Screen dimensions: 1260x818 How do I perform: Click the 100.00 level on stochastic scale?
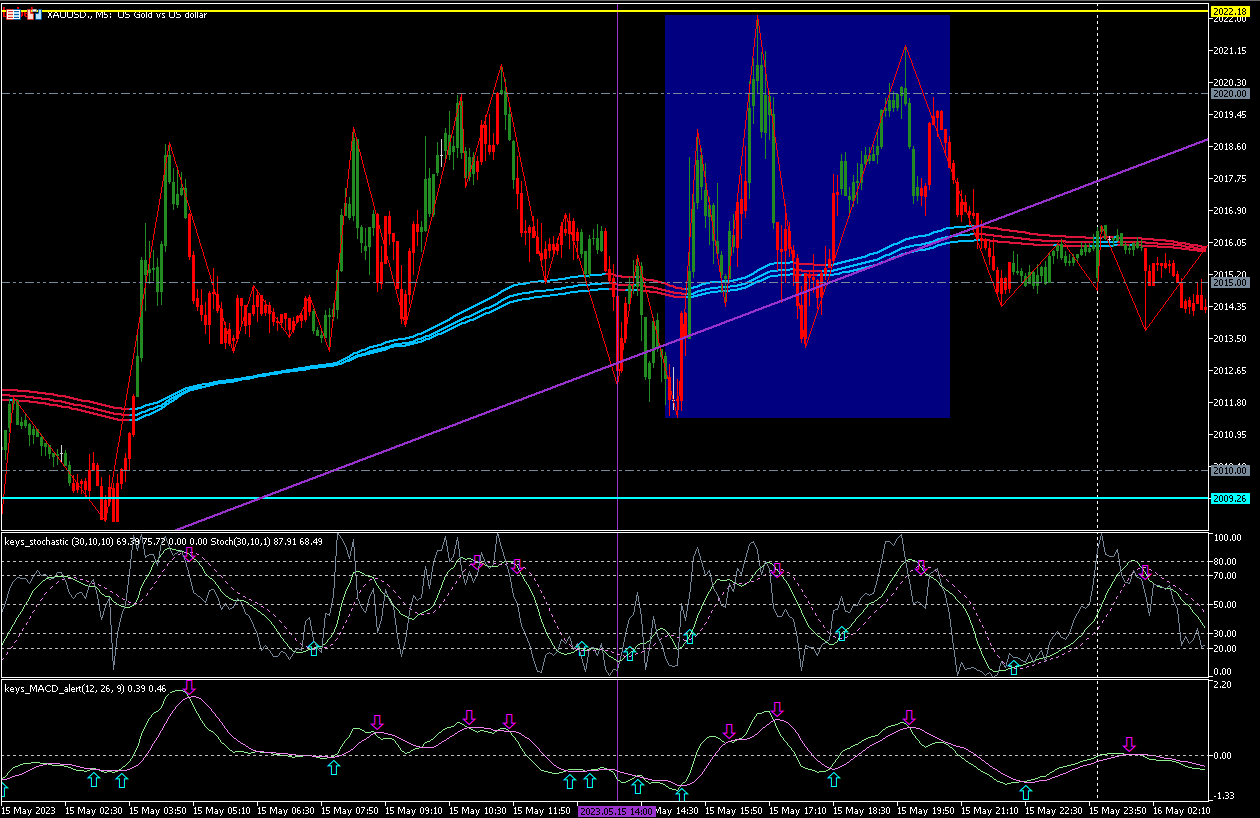click(1226, 538)
